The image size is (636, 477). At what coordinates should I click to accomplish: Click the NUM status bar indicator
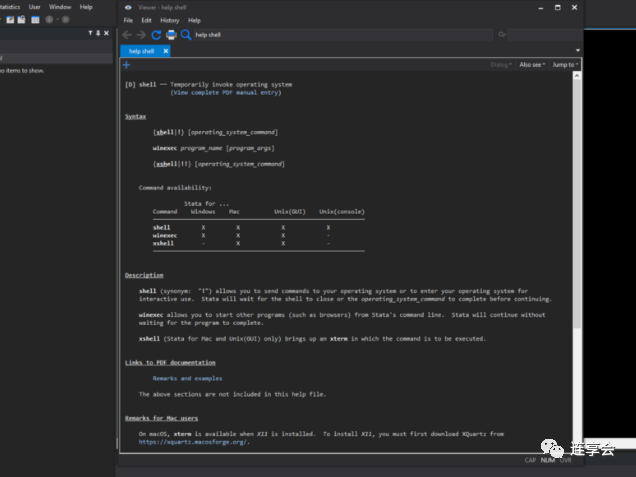[548, 460]
